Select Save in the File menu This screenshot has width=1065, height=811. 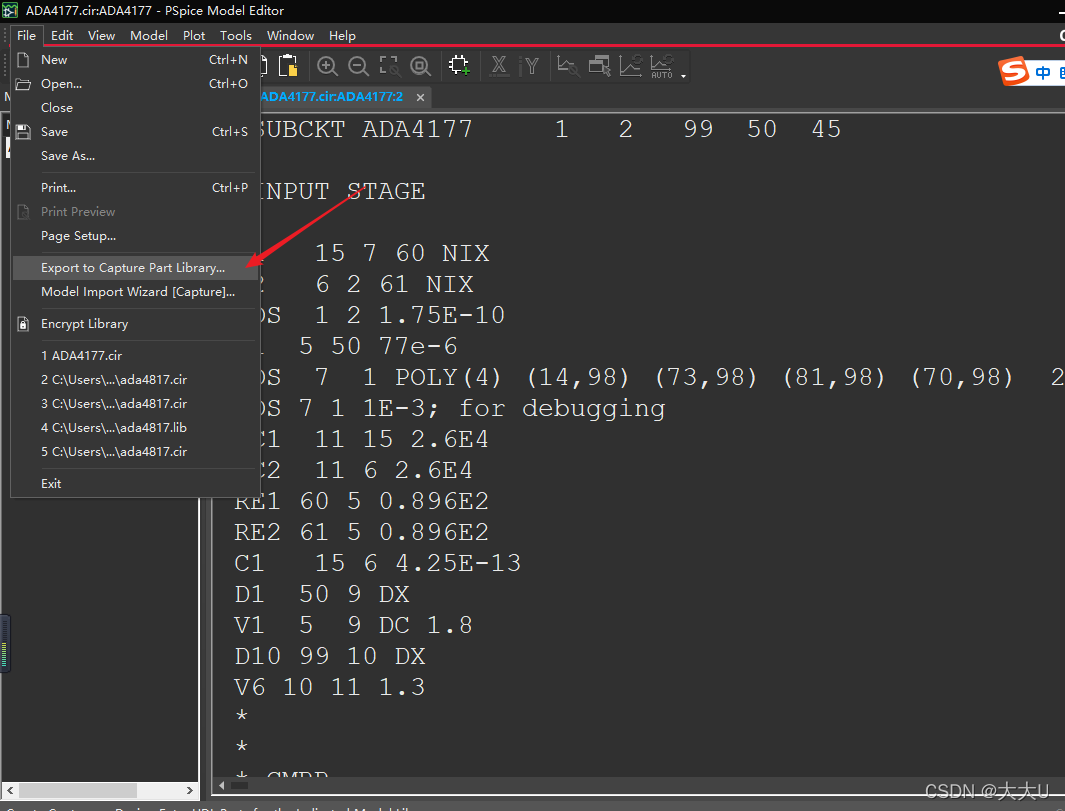pos(134,132)
